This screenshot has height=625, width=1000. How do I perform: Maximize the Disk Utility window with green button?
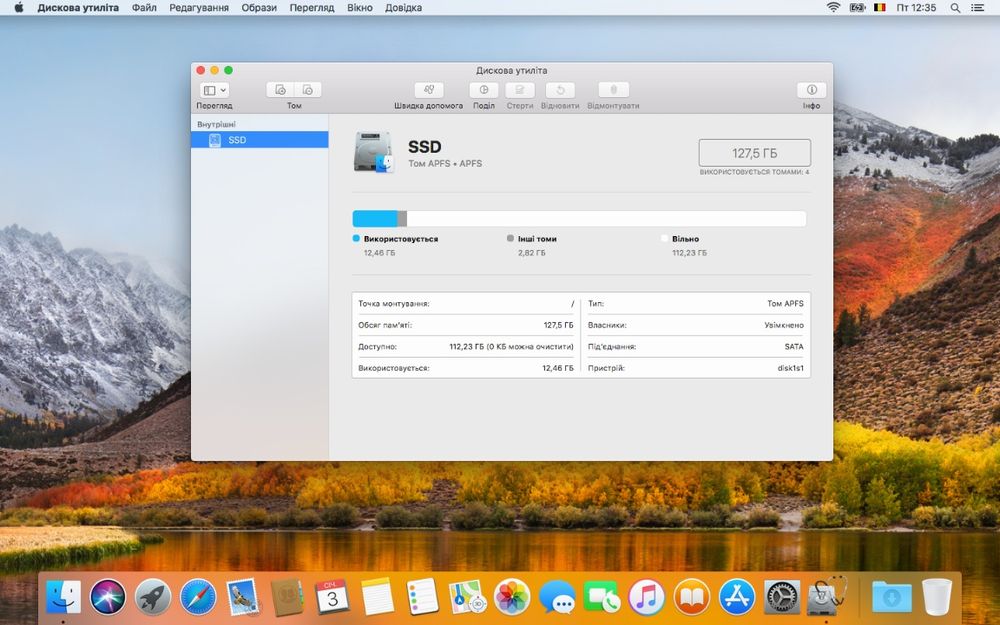tap(228, 70)
